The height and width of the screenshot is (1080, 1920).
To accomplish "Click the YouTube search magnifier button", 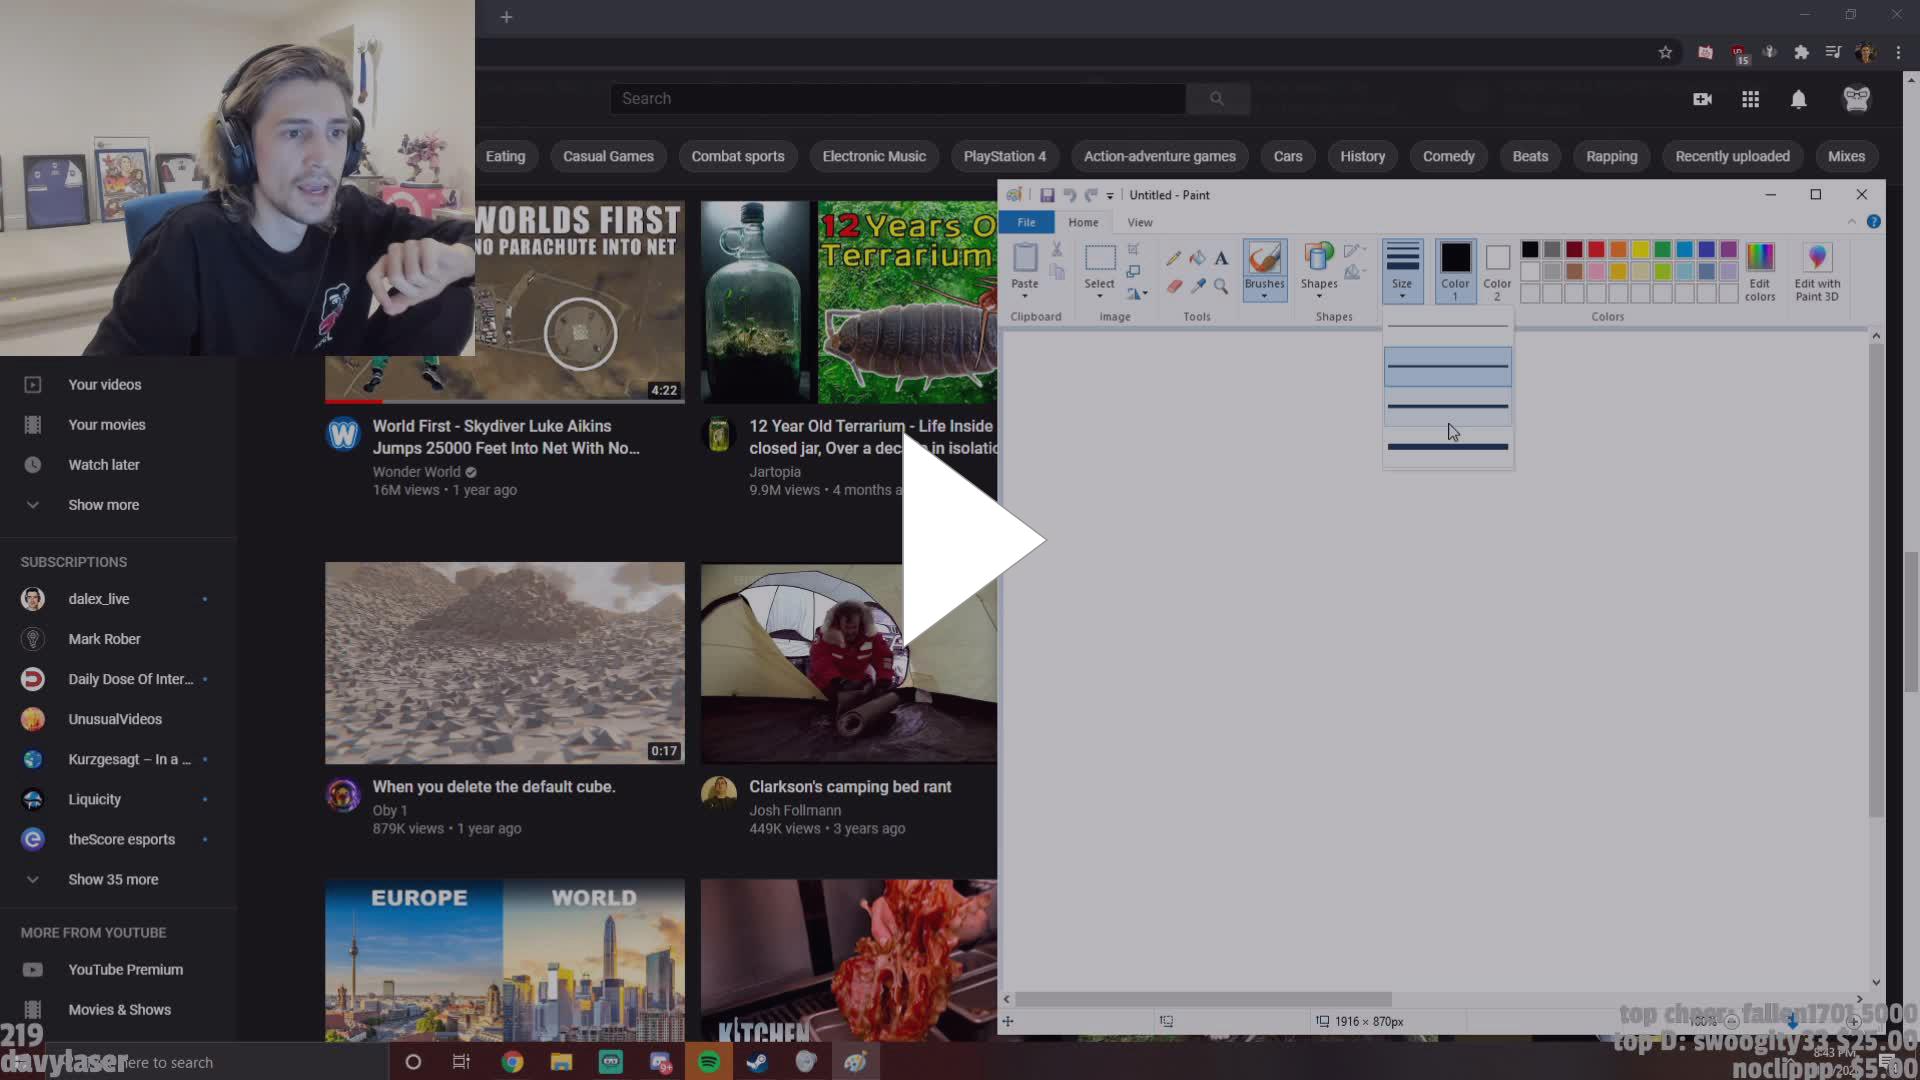I will pos(1217,98).
